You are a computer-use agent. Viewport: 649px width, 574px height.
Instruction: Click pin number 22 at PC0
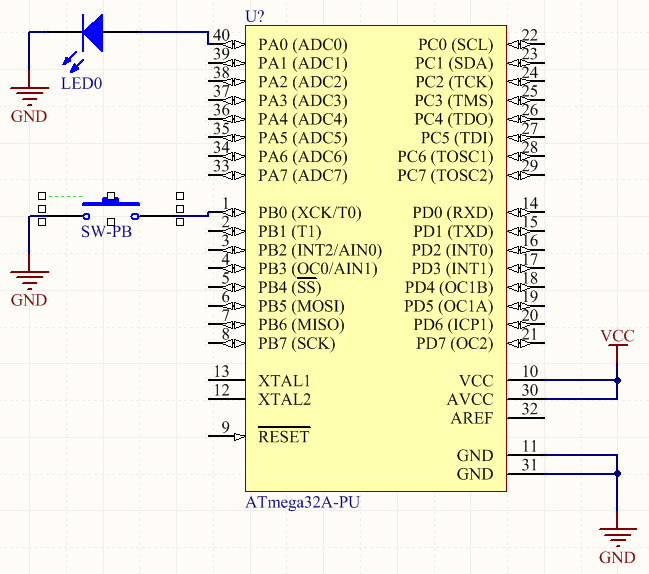coord(530,35)
